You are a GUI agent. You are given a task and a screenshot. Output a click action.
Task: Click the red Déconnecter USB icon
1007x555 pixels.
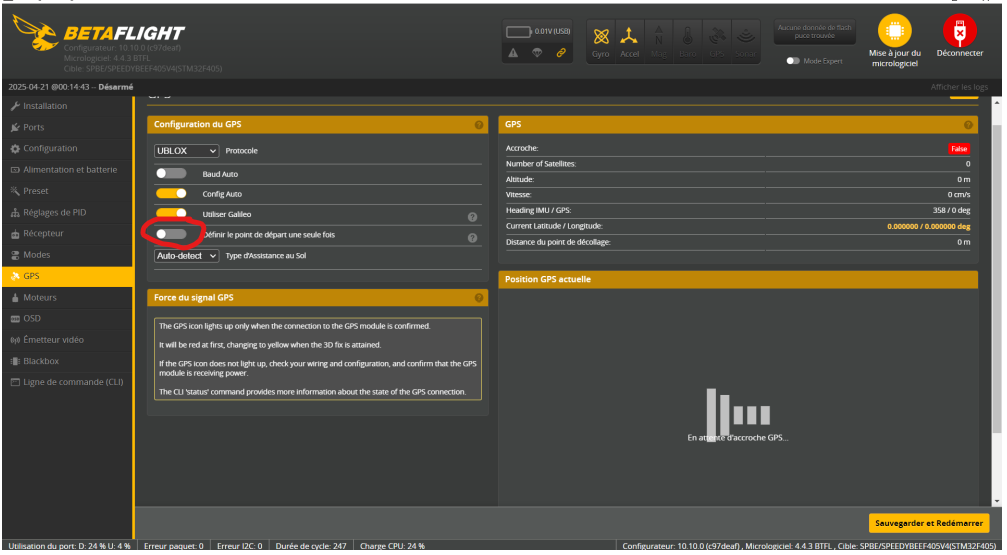(959, 32)
